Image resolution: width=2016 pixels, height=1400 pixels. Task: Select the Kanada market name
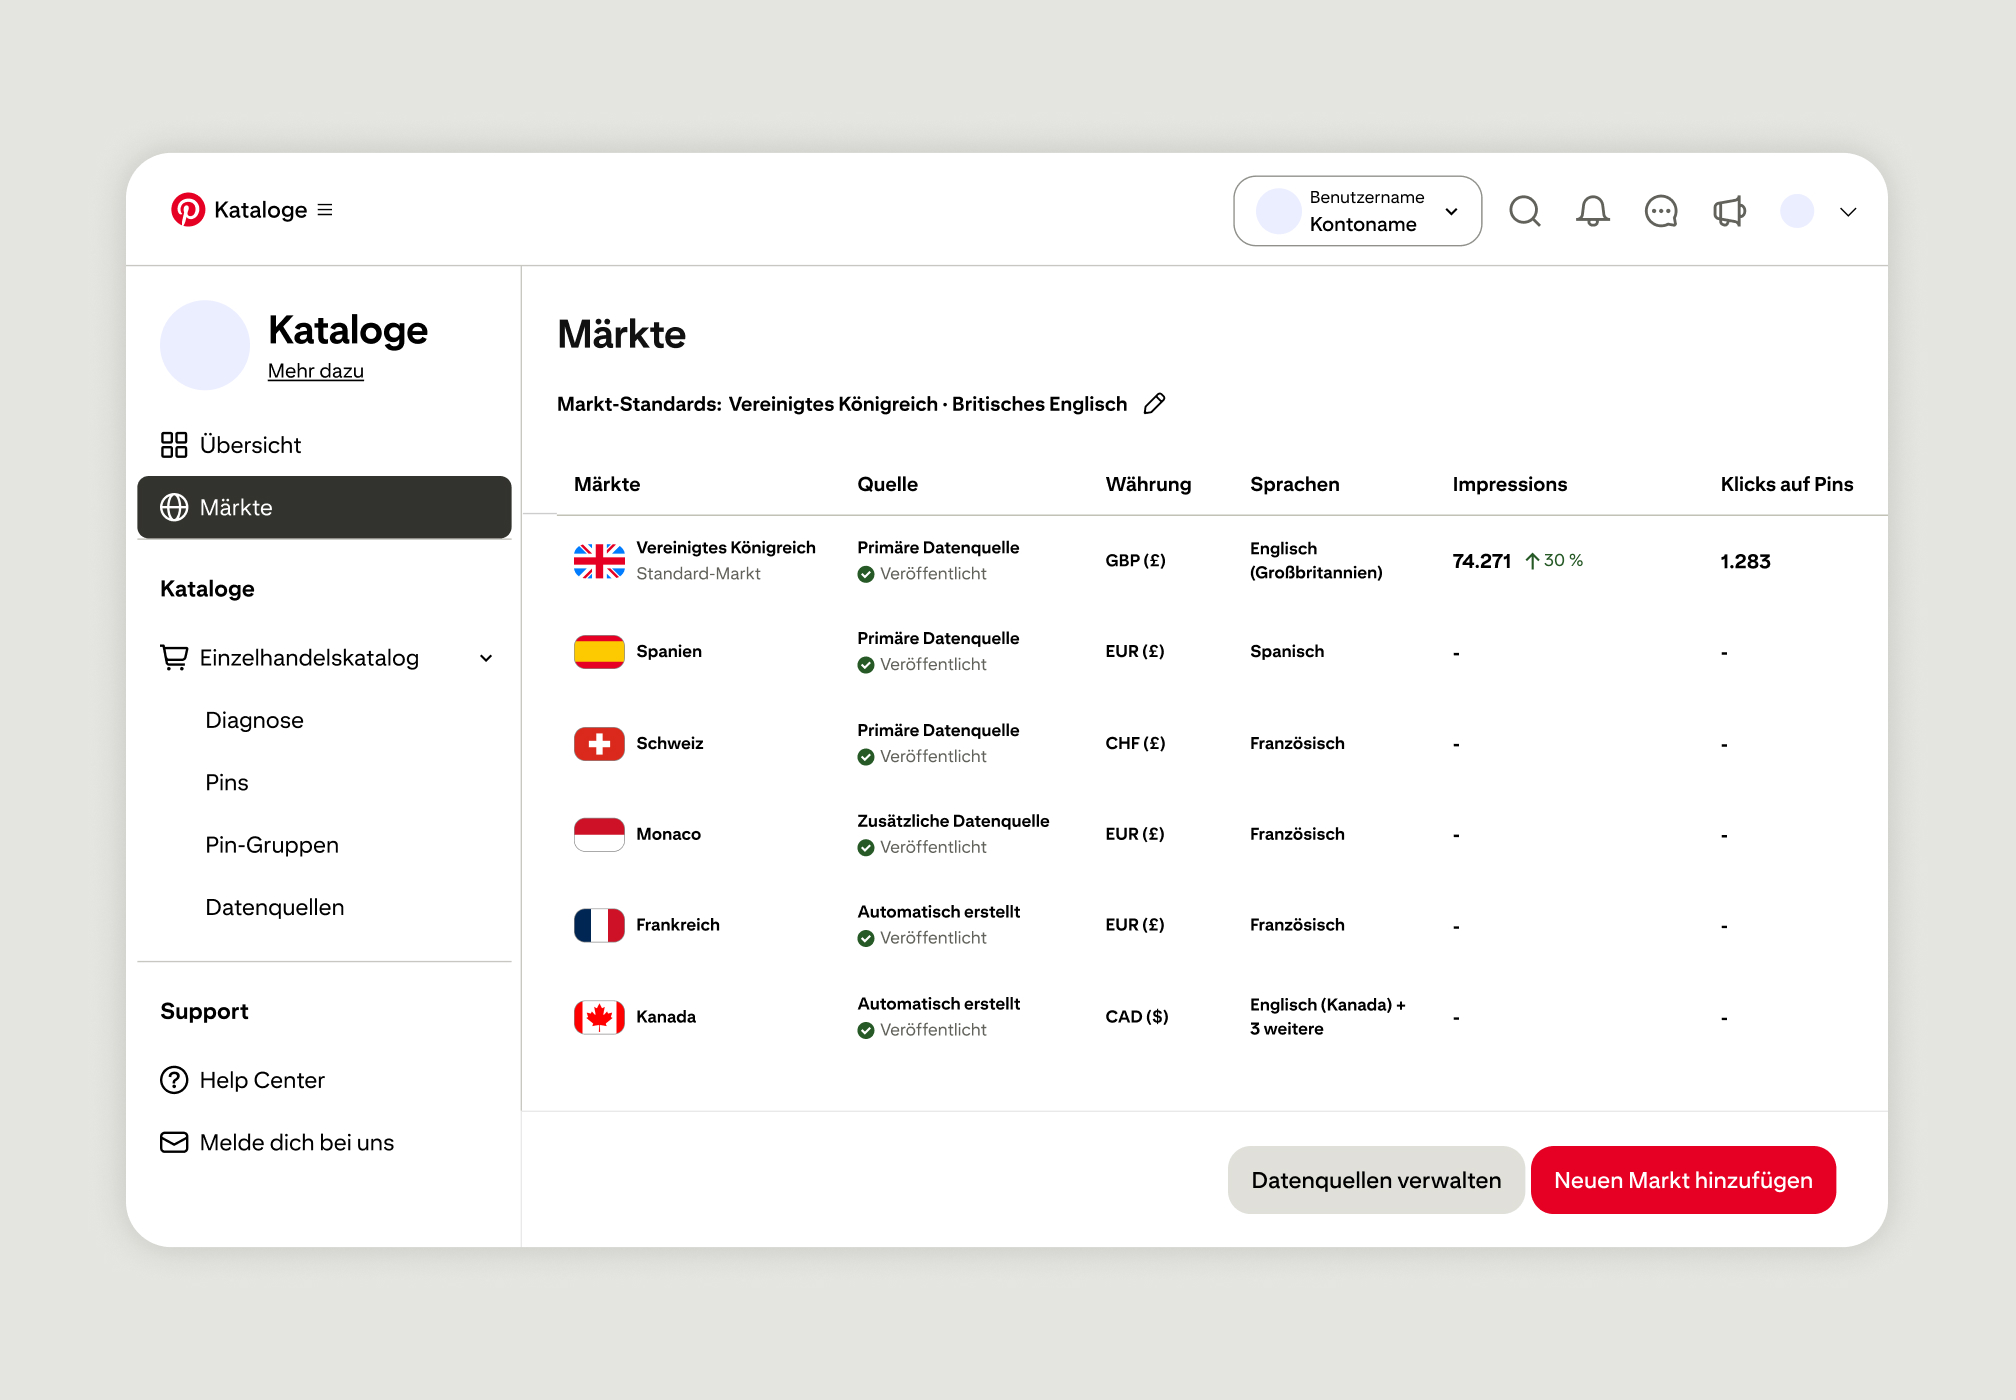coord(666,1017)
